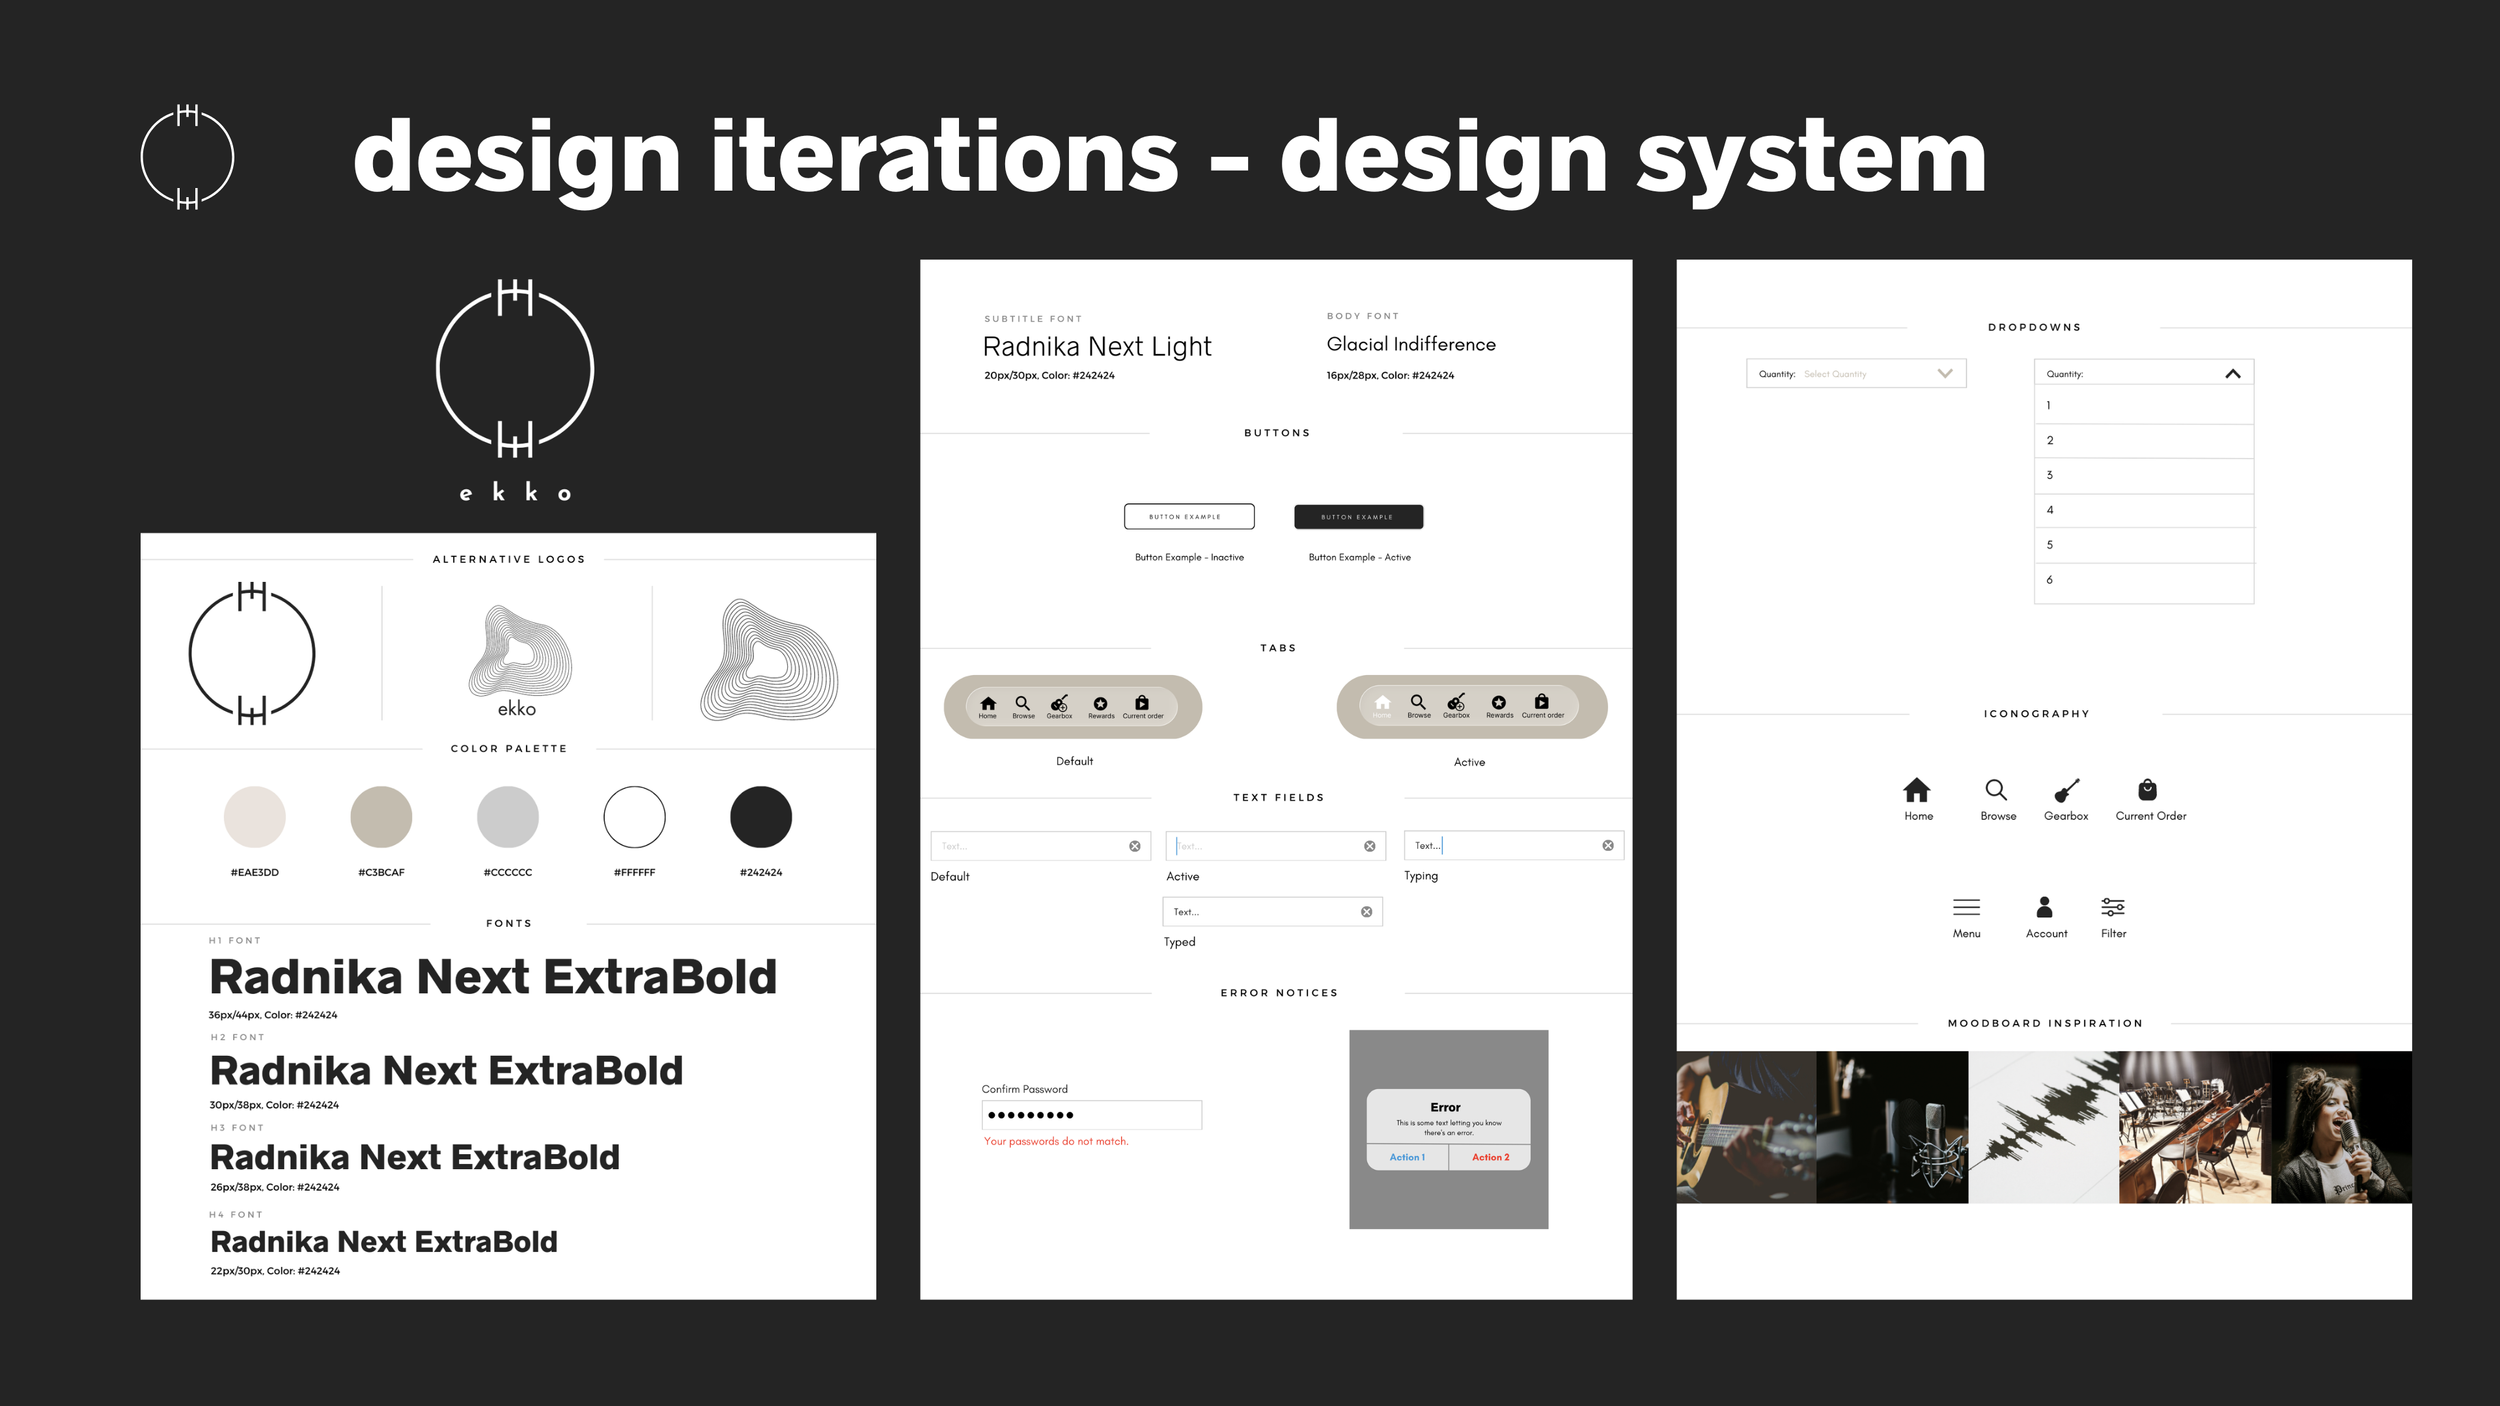Collapse the open Quantity dropdown chevron
This screenshot has height=1406, width=2500.
click(2232, 374)
